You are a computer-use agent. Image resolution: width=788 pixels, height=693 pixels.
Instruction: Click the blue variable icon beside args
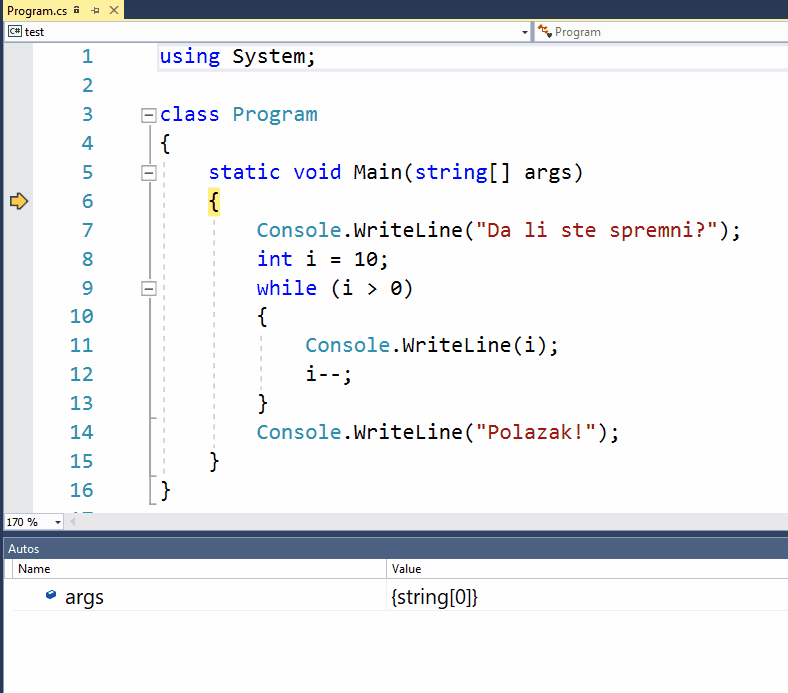pos(51,596)
